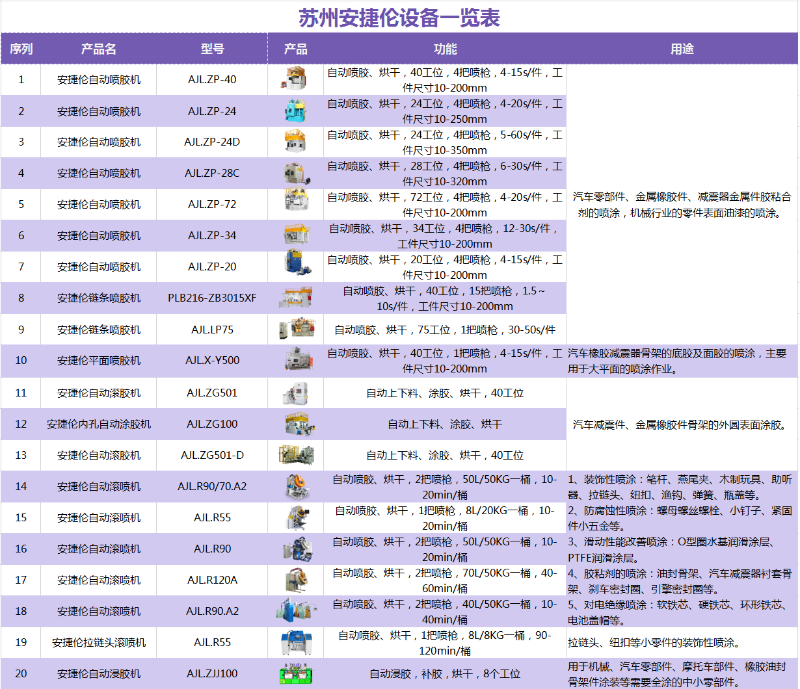Image resolution: width=800 pixels, height=689 pixels.
Task: Click the 型号 column header
Action: pos(210,46)
